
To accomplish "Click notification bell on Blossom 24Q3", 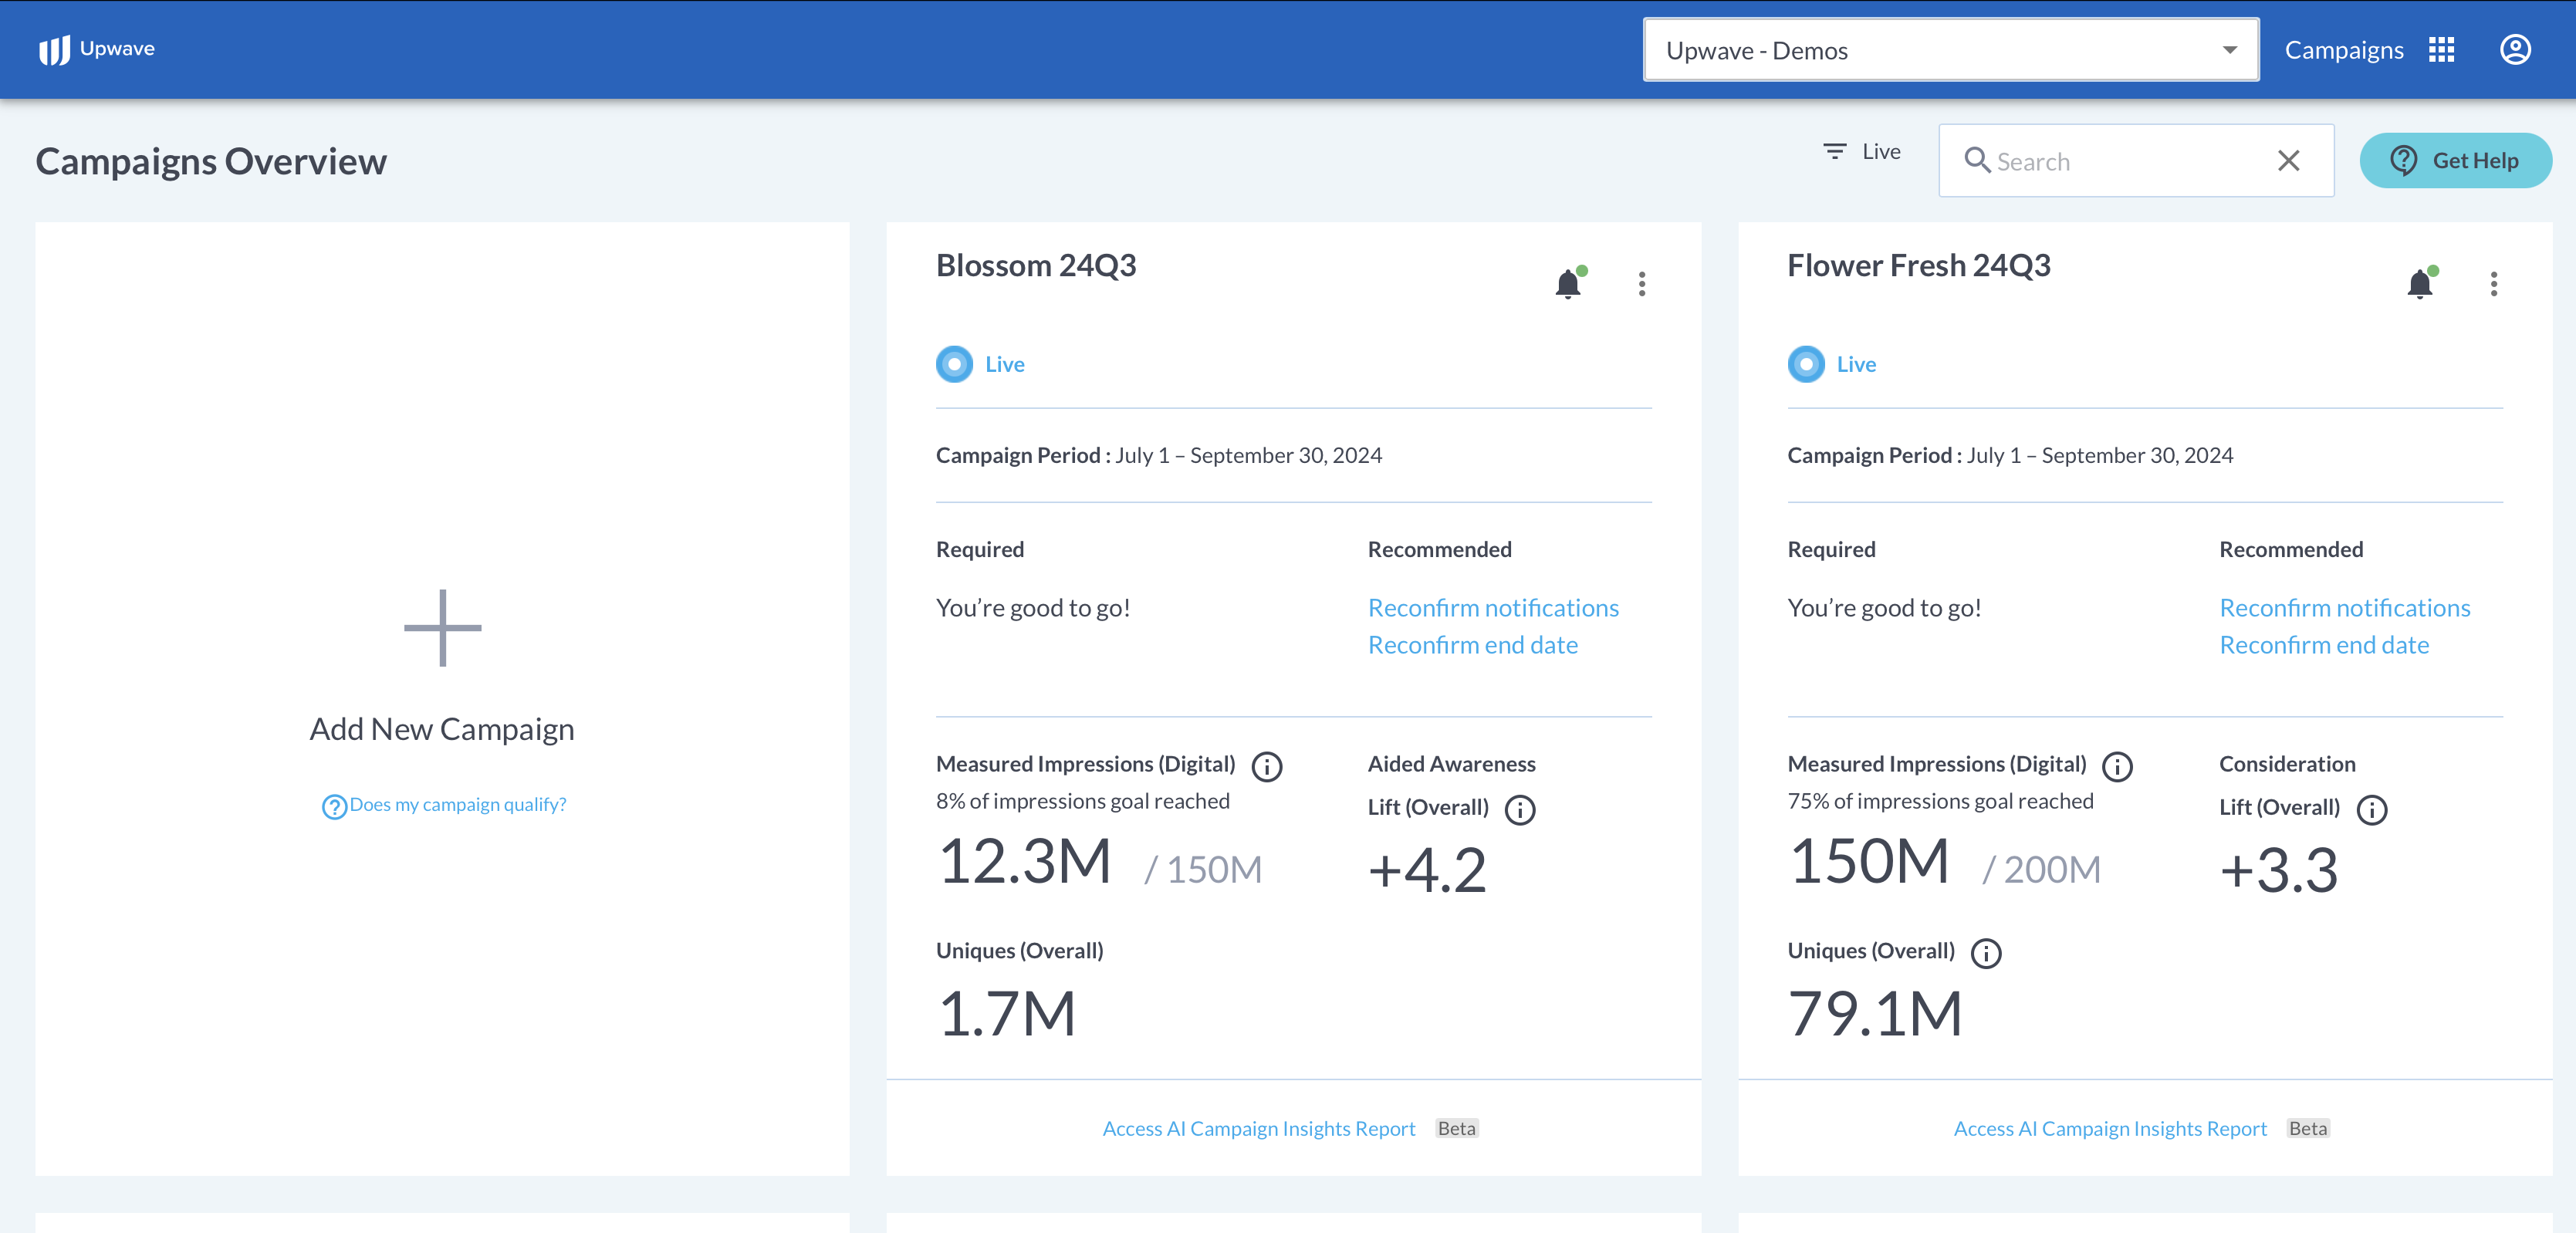I will click(1569, 284).
